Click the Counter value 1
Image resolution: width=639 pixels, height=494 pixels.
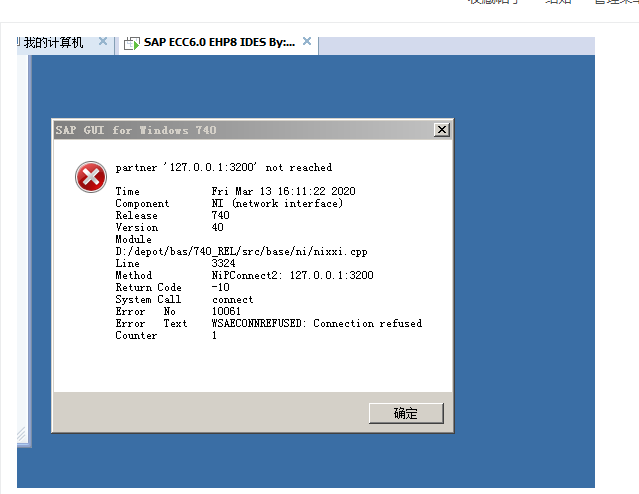point(214,335)
